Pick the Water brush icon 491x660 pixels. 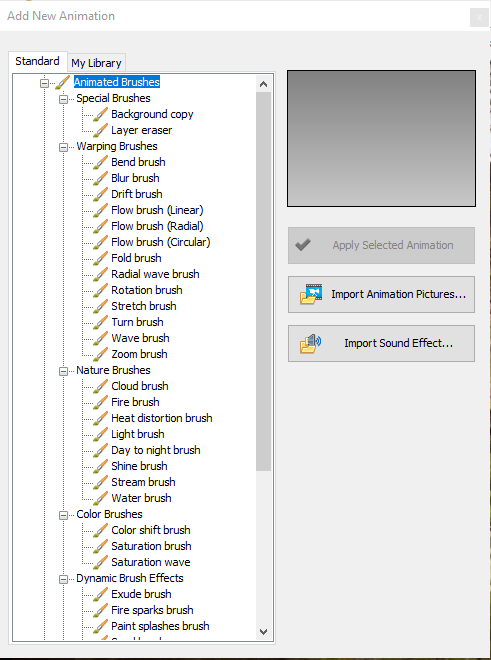click(x=100, y=498)
